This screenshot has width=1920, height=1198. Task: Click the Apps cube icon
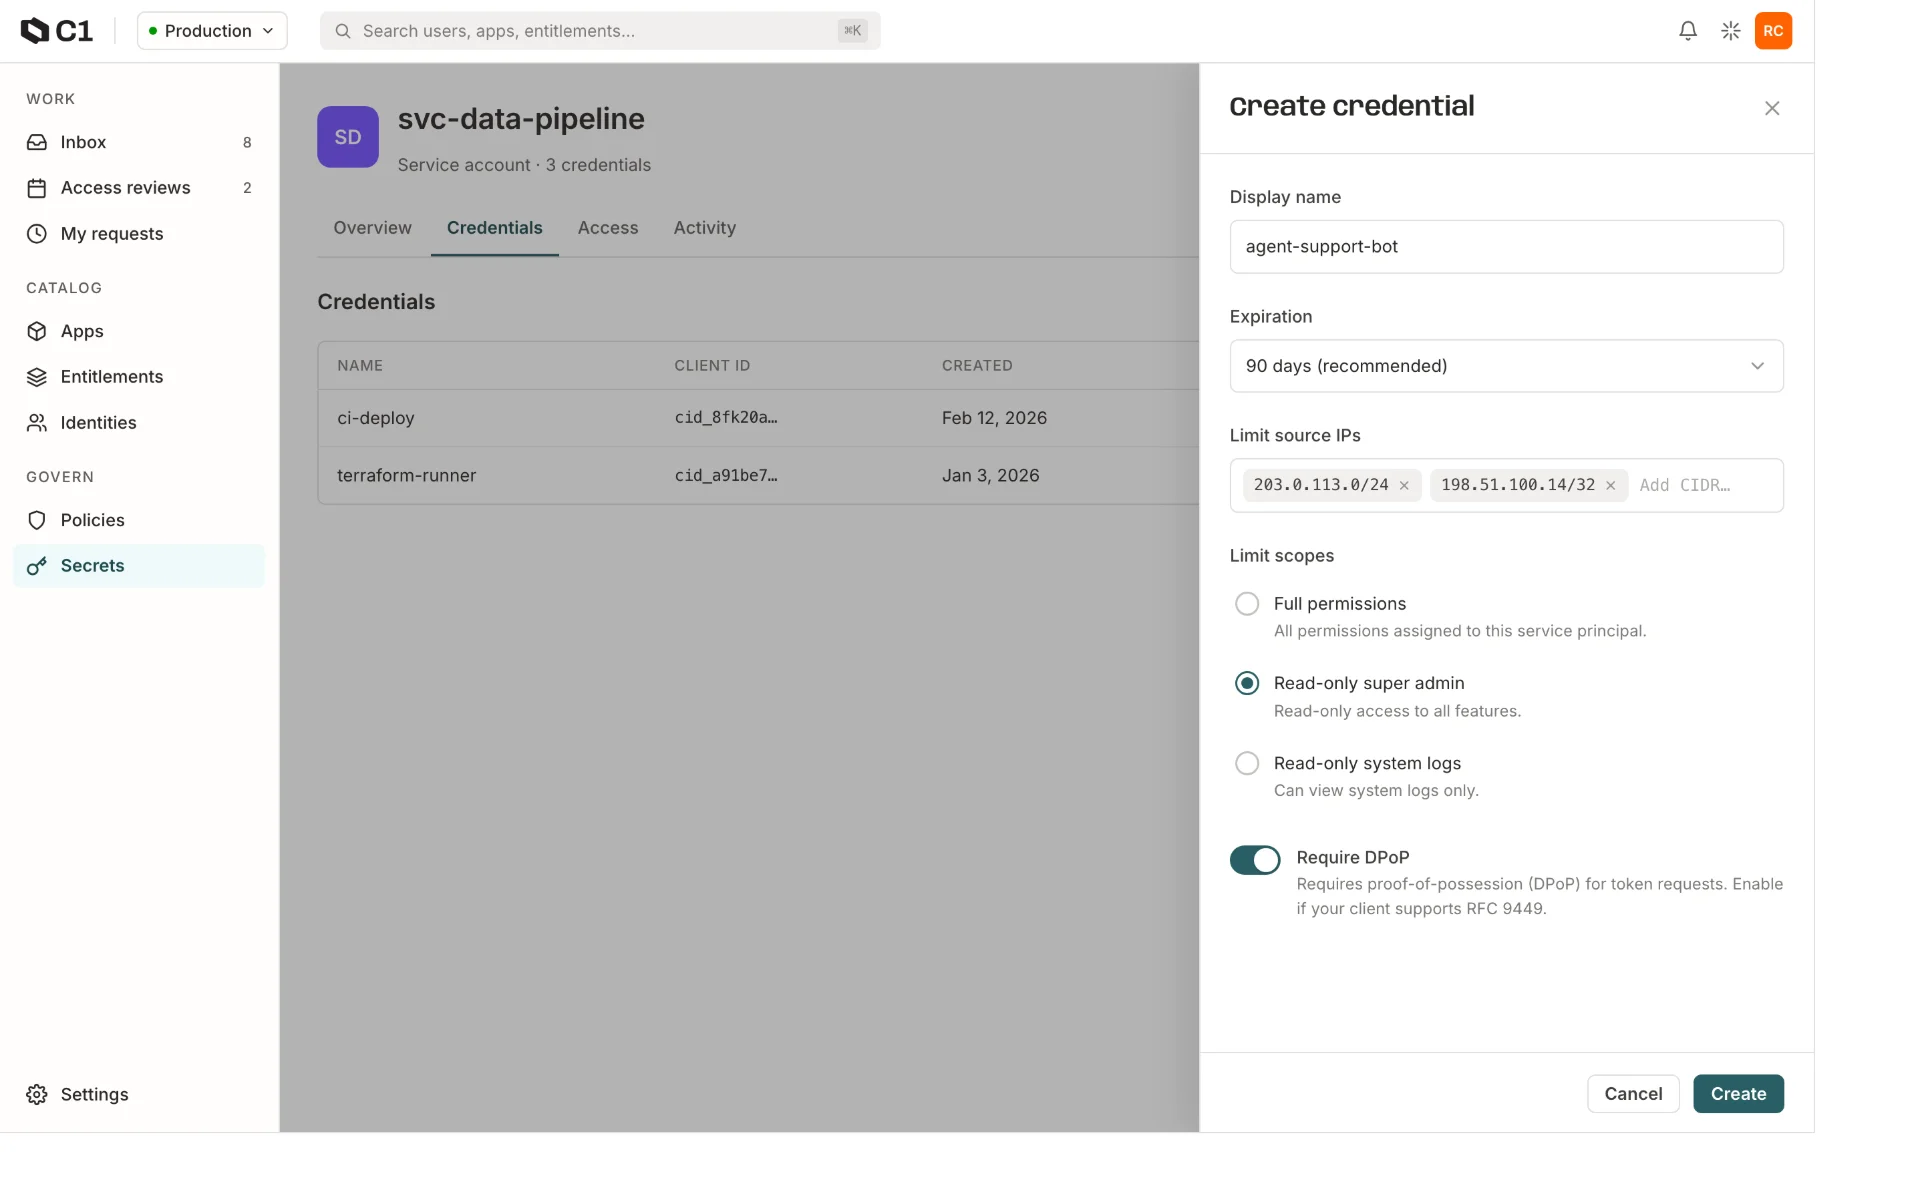click(37, 331)
